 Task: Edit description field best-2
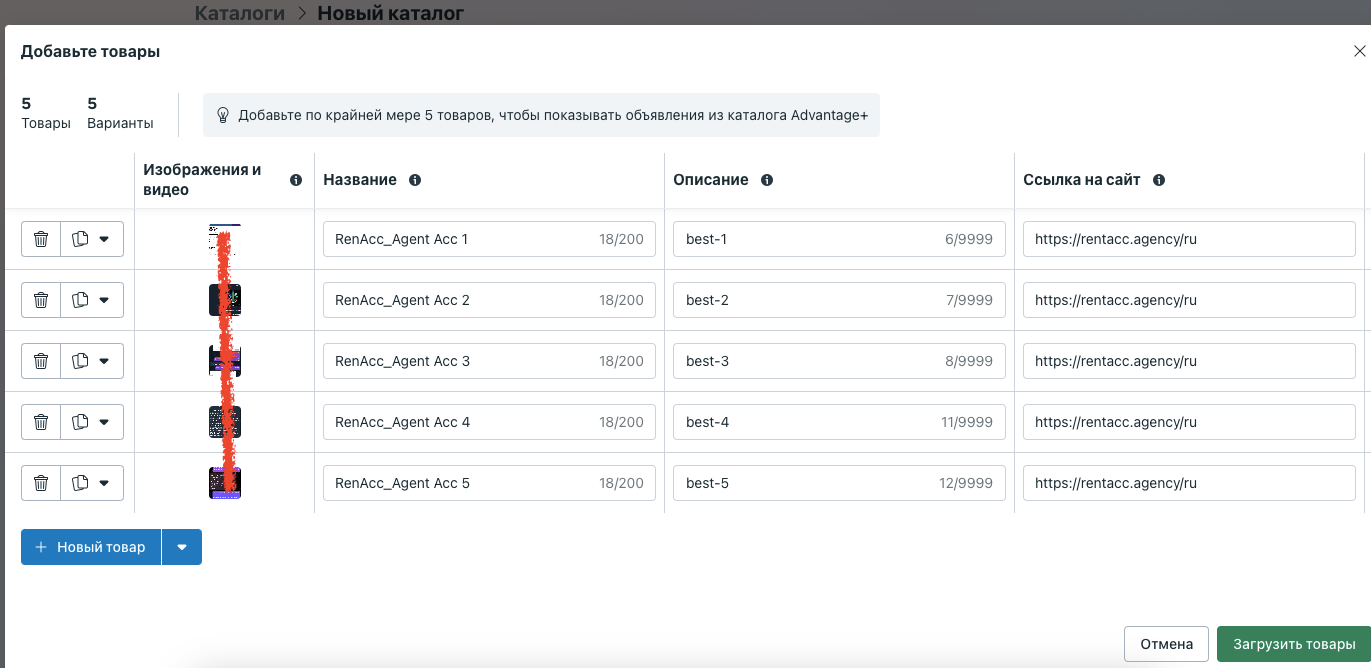click(839, 300)
